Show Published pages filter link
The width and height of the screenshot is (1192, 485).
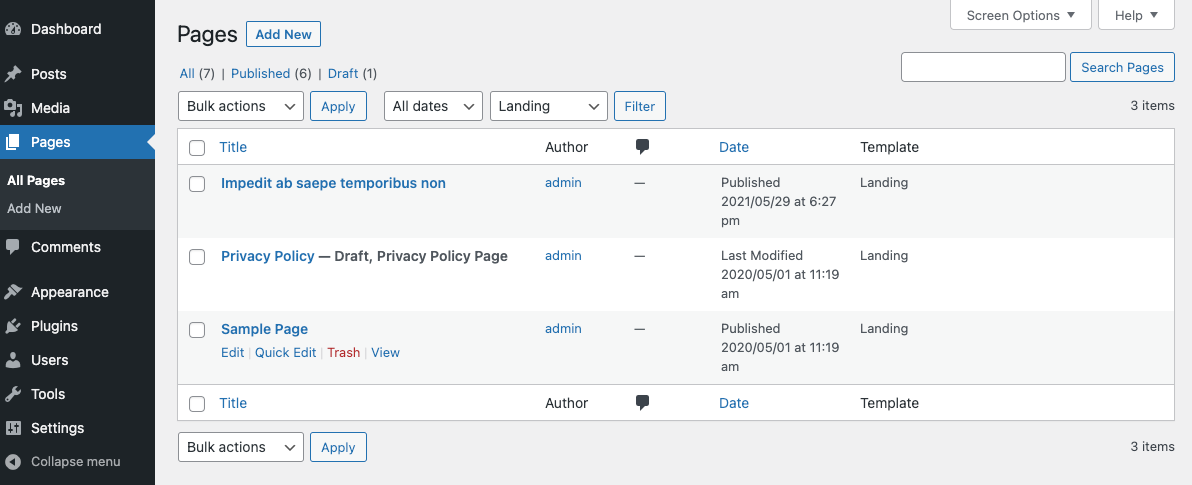click(260, 74)
